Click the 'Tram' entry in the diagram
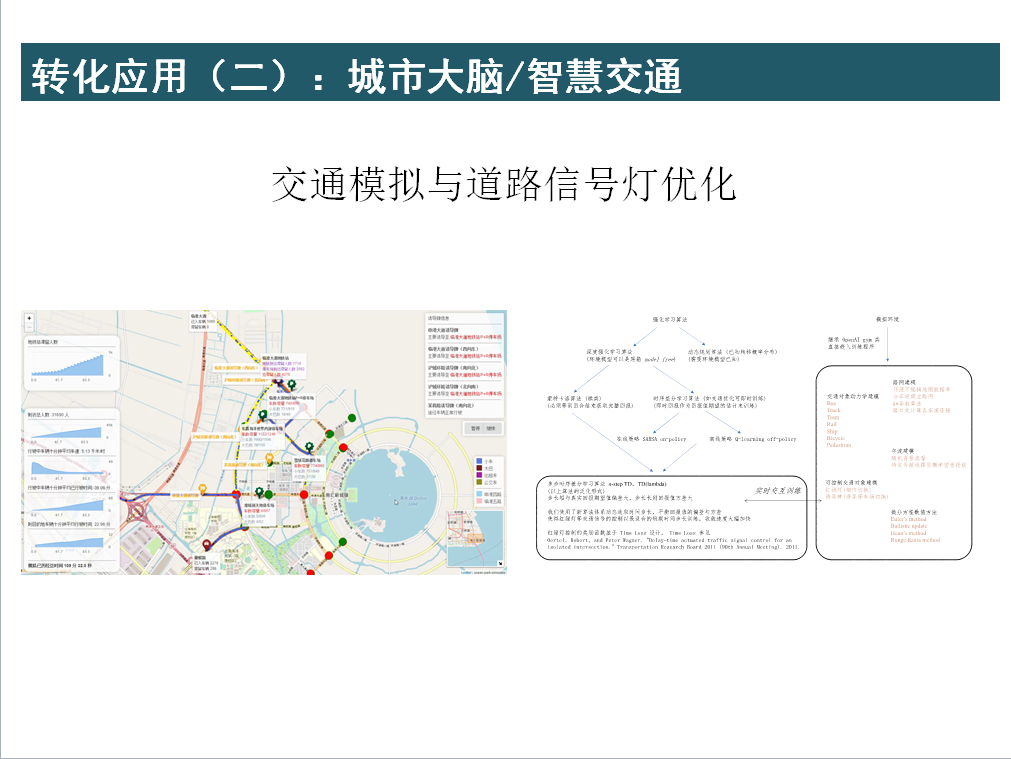The width and height of the screenshot is (1011, 759). coord(833,417)
